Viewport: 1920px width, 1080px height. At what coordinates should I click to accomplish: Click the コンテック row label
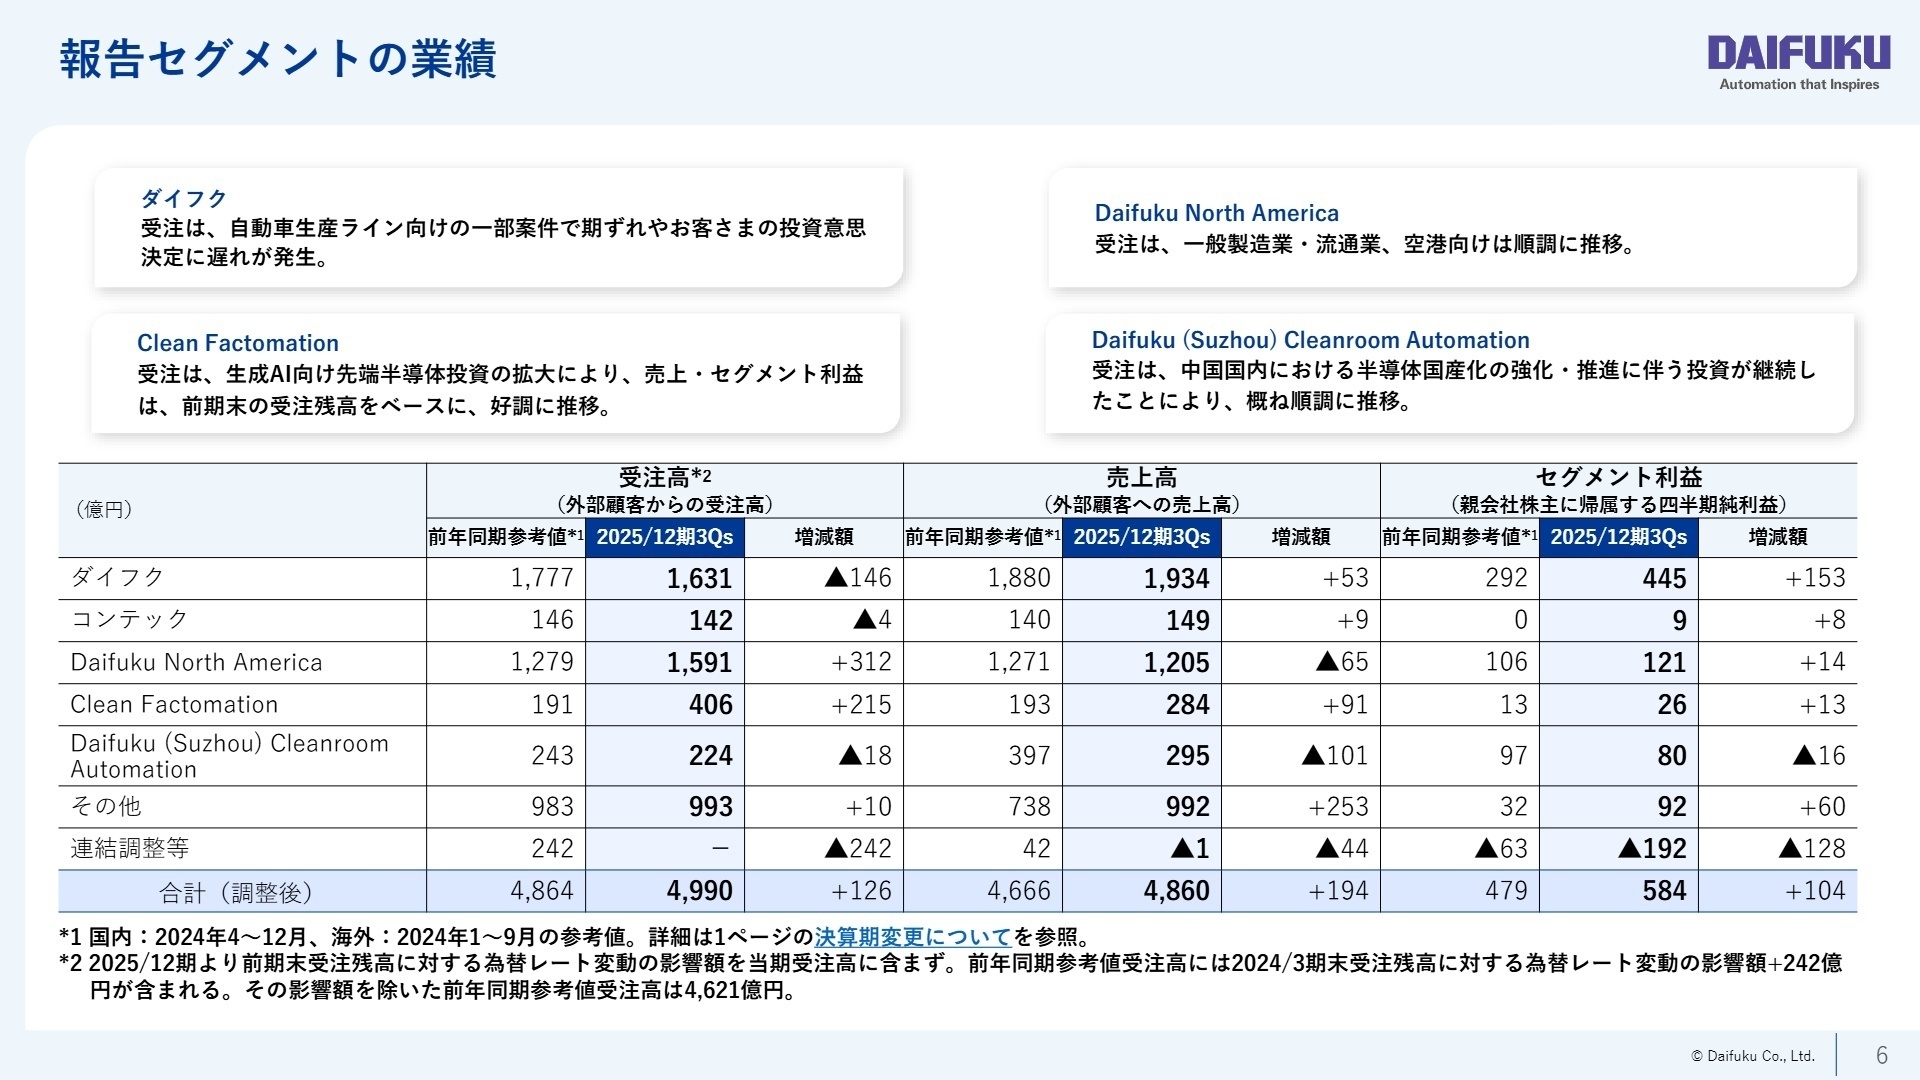click(130, 619)
